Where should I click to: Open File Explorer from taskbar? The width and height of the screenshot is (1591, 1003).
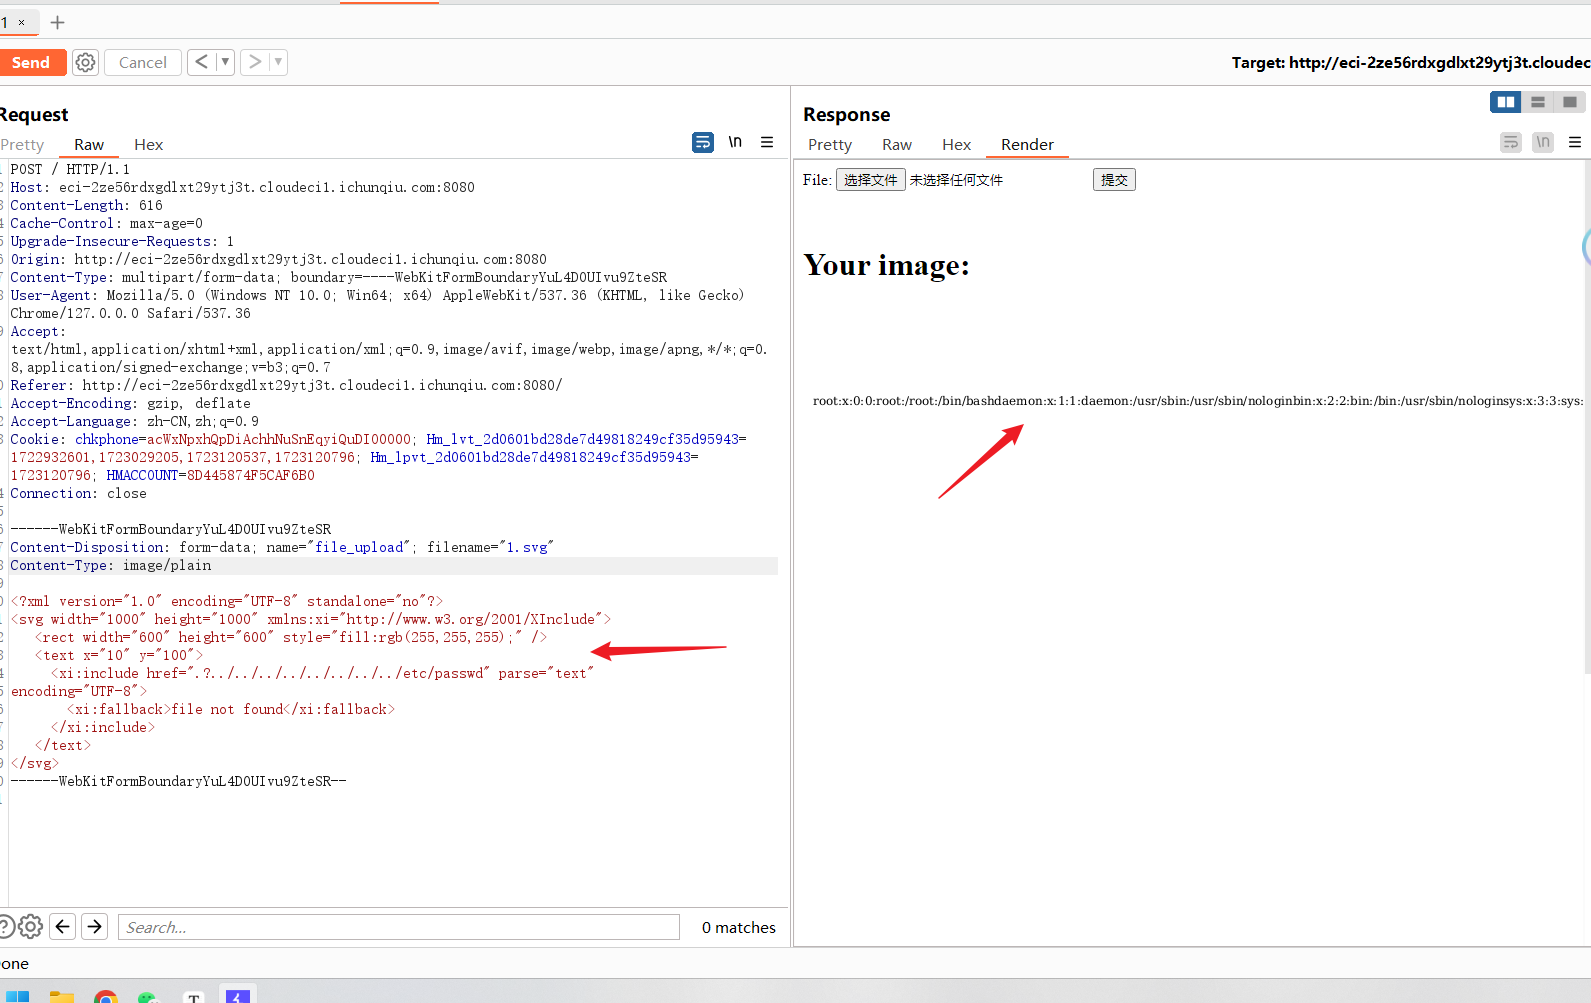[62, 996]
